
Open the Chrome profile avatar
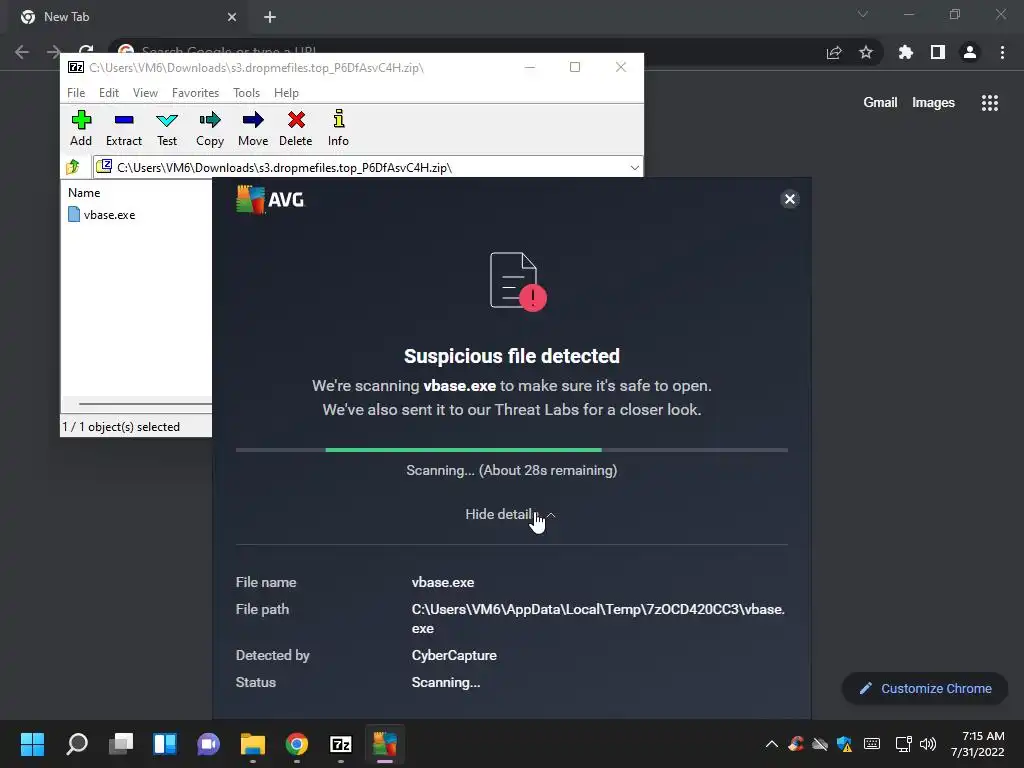point(970,52)
